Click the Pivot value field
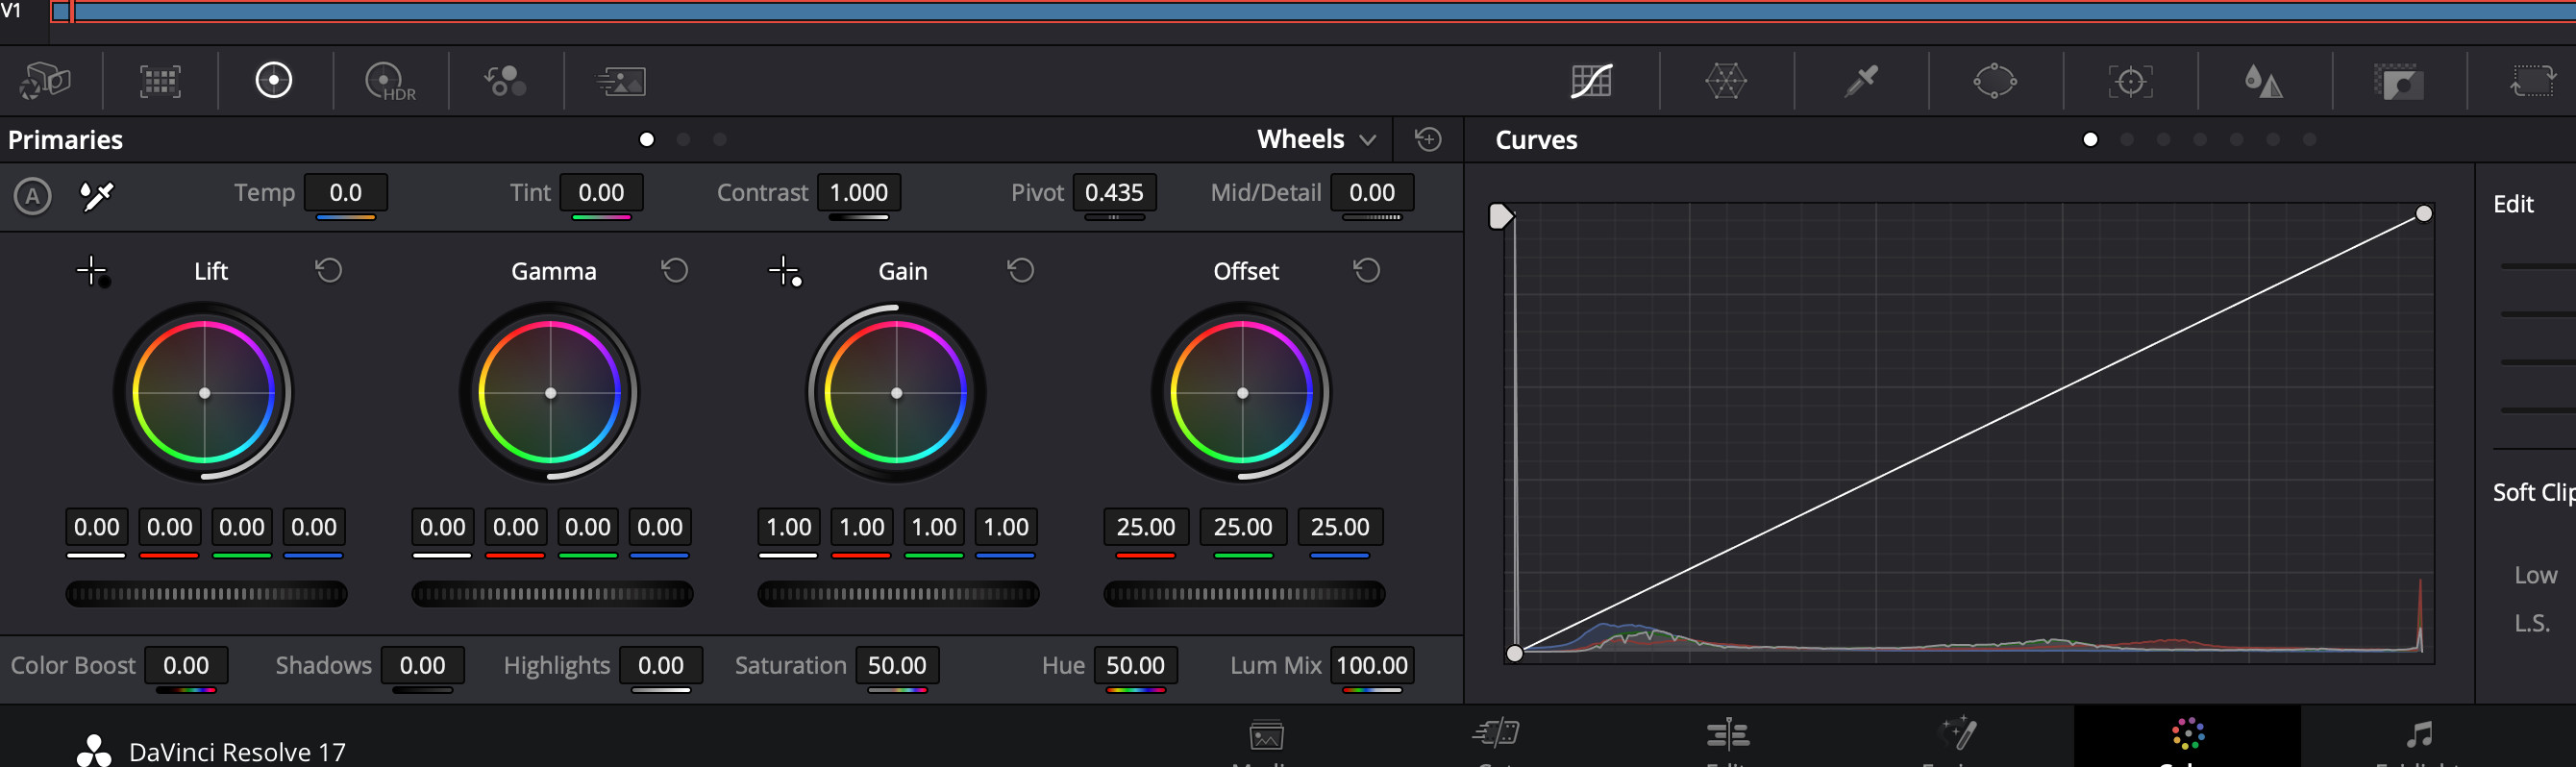Screen dimensions: 2576x767 1114,192
